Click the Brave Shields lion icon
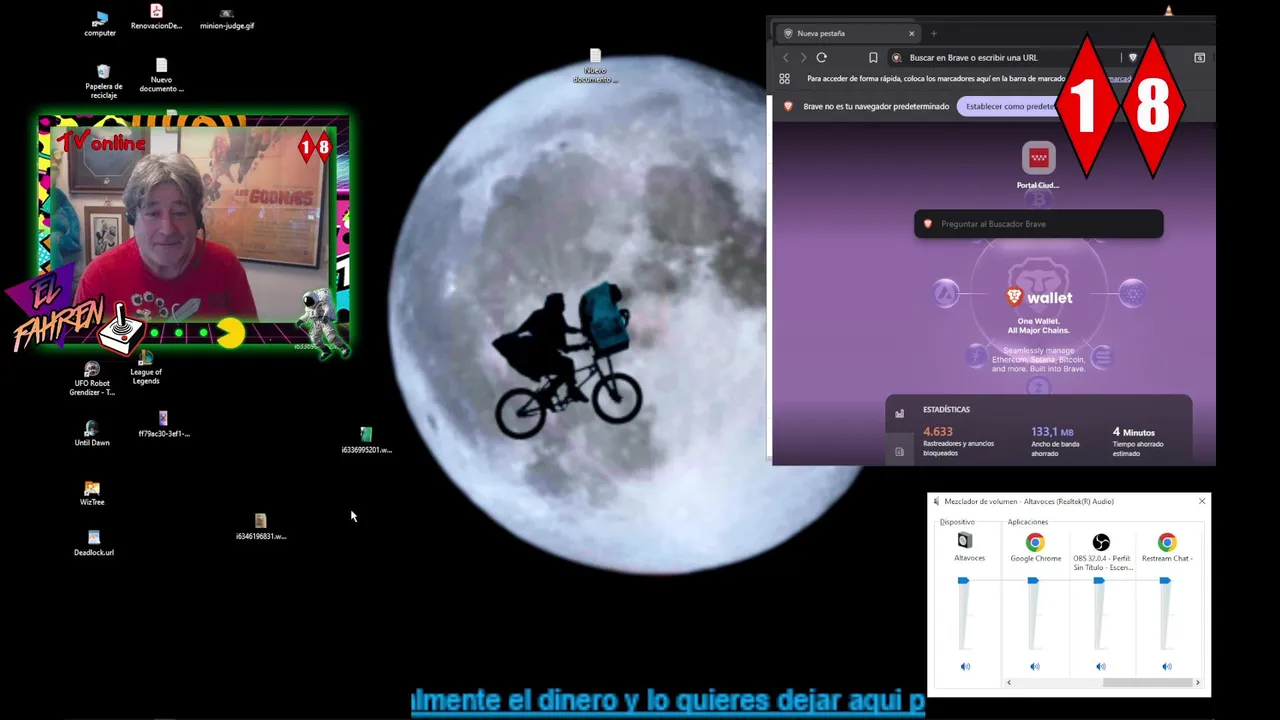The width and height of the screenshot is (1280, 720). click(1133, 58)
